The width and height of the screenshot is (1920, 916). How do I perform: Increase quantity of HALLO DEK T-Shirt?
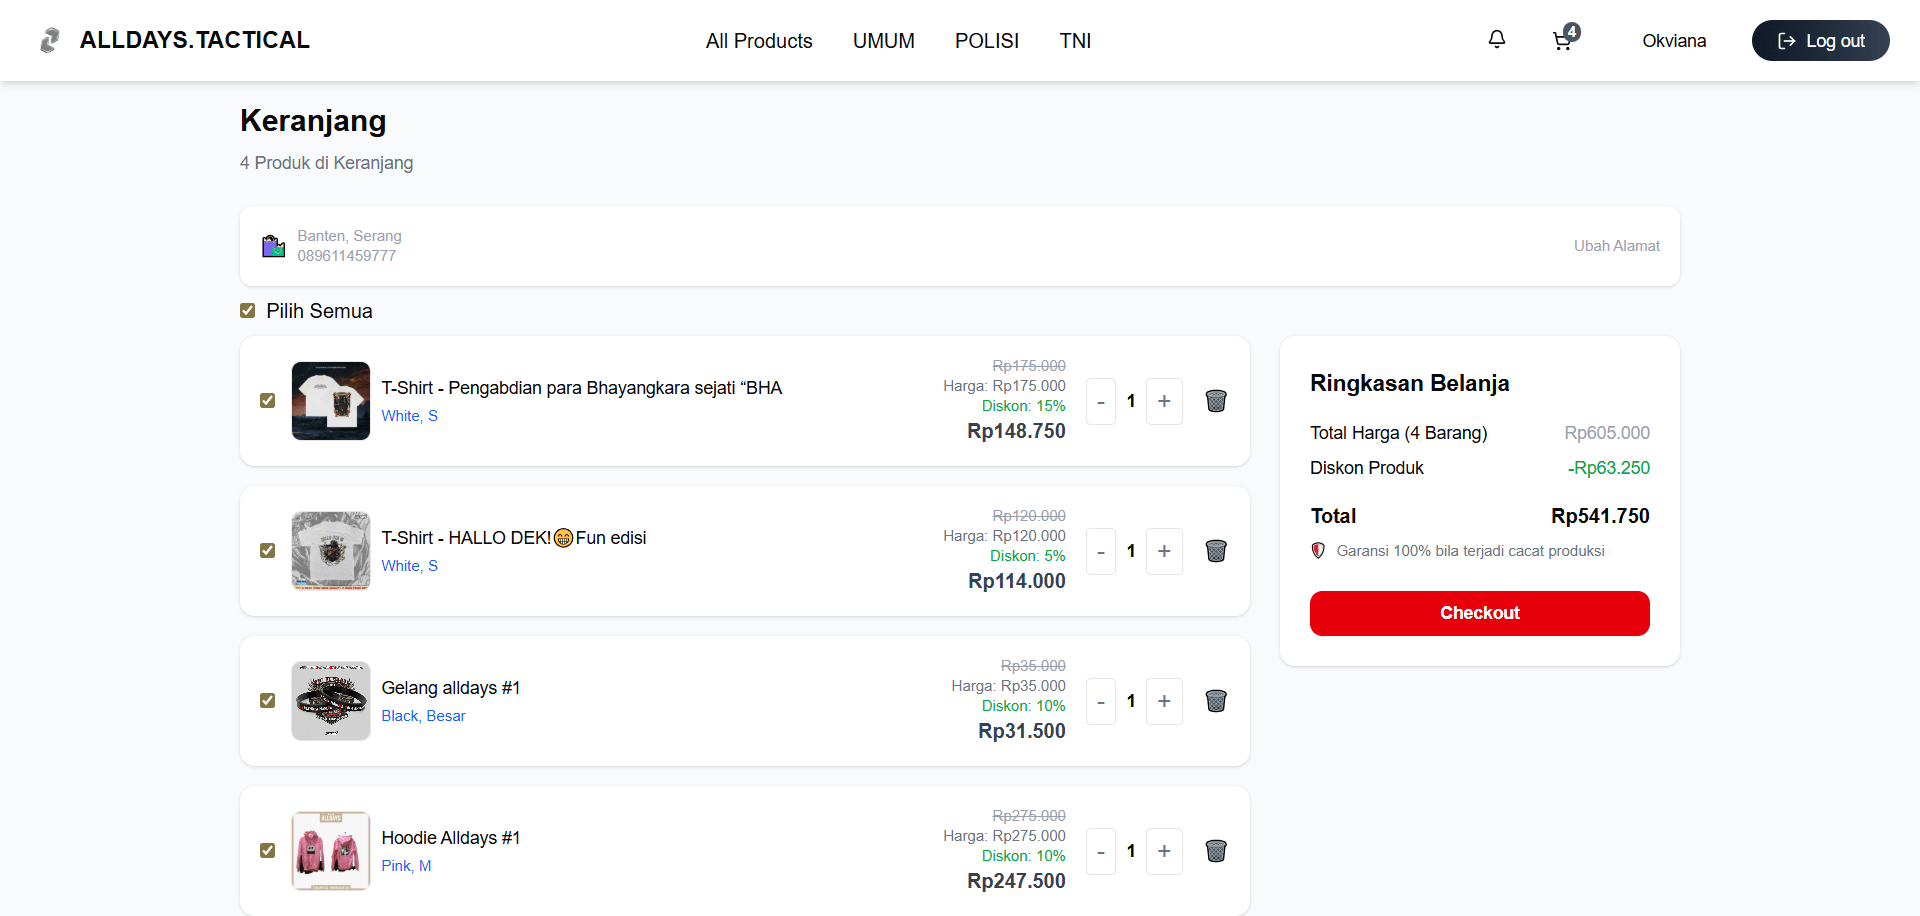(x=1164, y=551)
